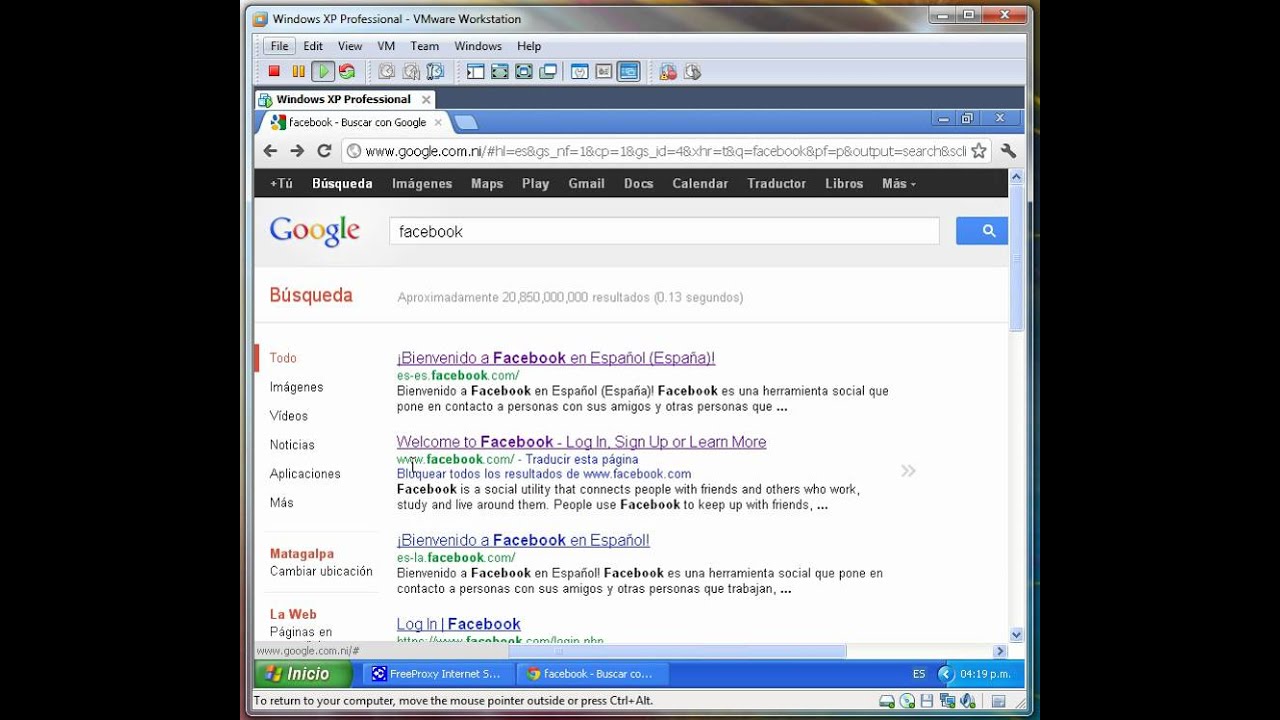Screen dimensions: 1280x720
Task: Toggle the VMware sidebar view icon
Action: pos(475,71)
